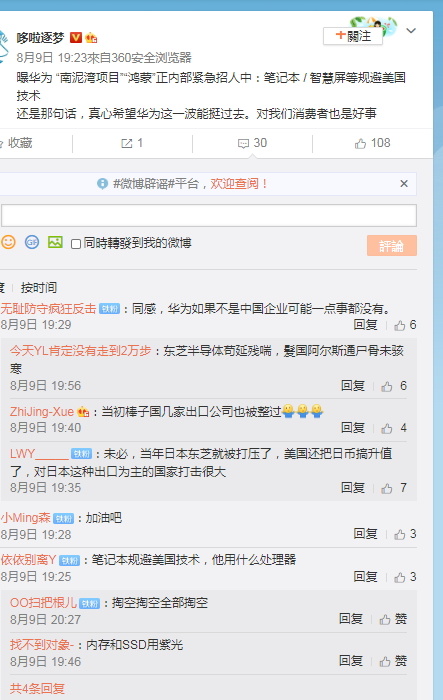443x700 pixels.
Task: Click the image upload icon
Action: click(x=55, y=242)
